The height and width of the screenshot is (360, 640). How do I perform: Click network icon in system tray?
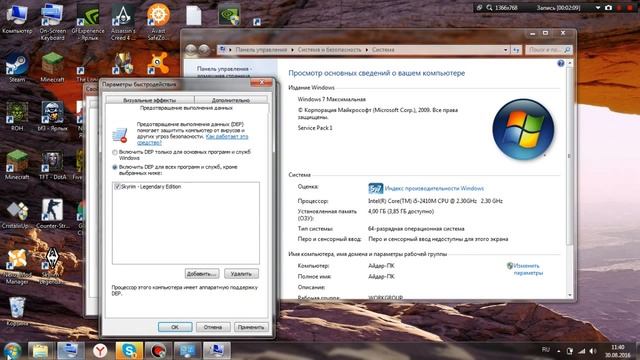point(582,351)
